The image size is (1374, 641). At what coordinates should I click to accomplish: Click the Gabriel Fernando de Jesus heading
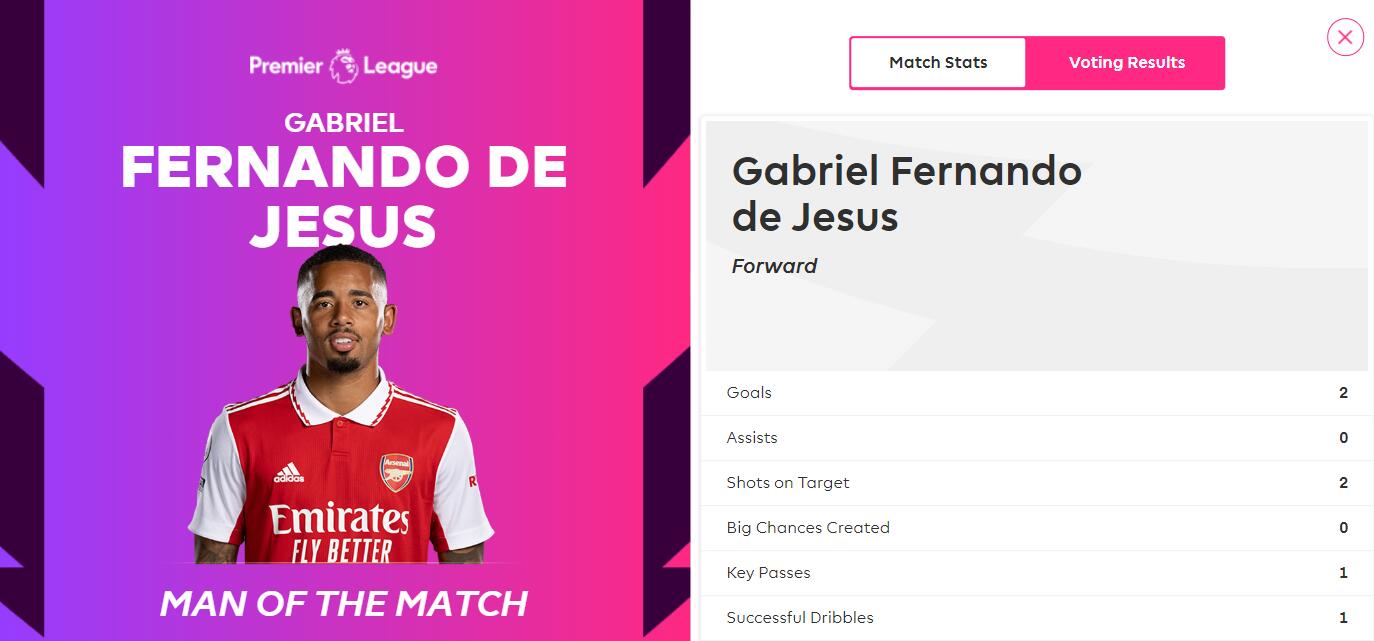(906, 194)
